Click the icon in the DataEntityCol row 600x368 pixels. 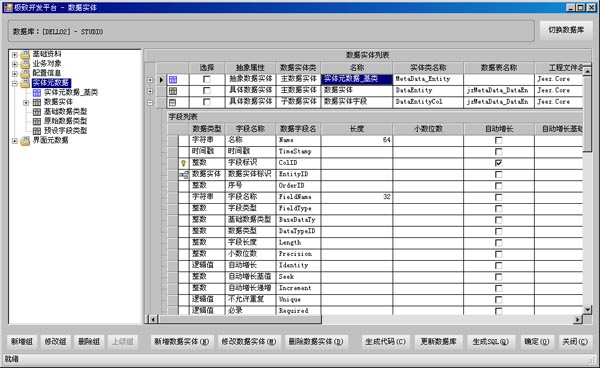click(173, 103)
